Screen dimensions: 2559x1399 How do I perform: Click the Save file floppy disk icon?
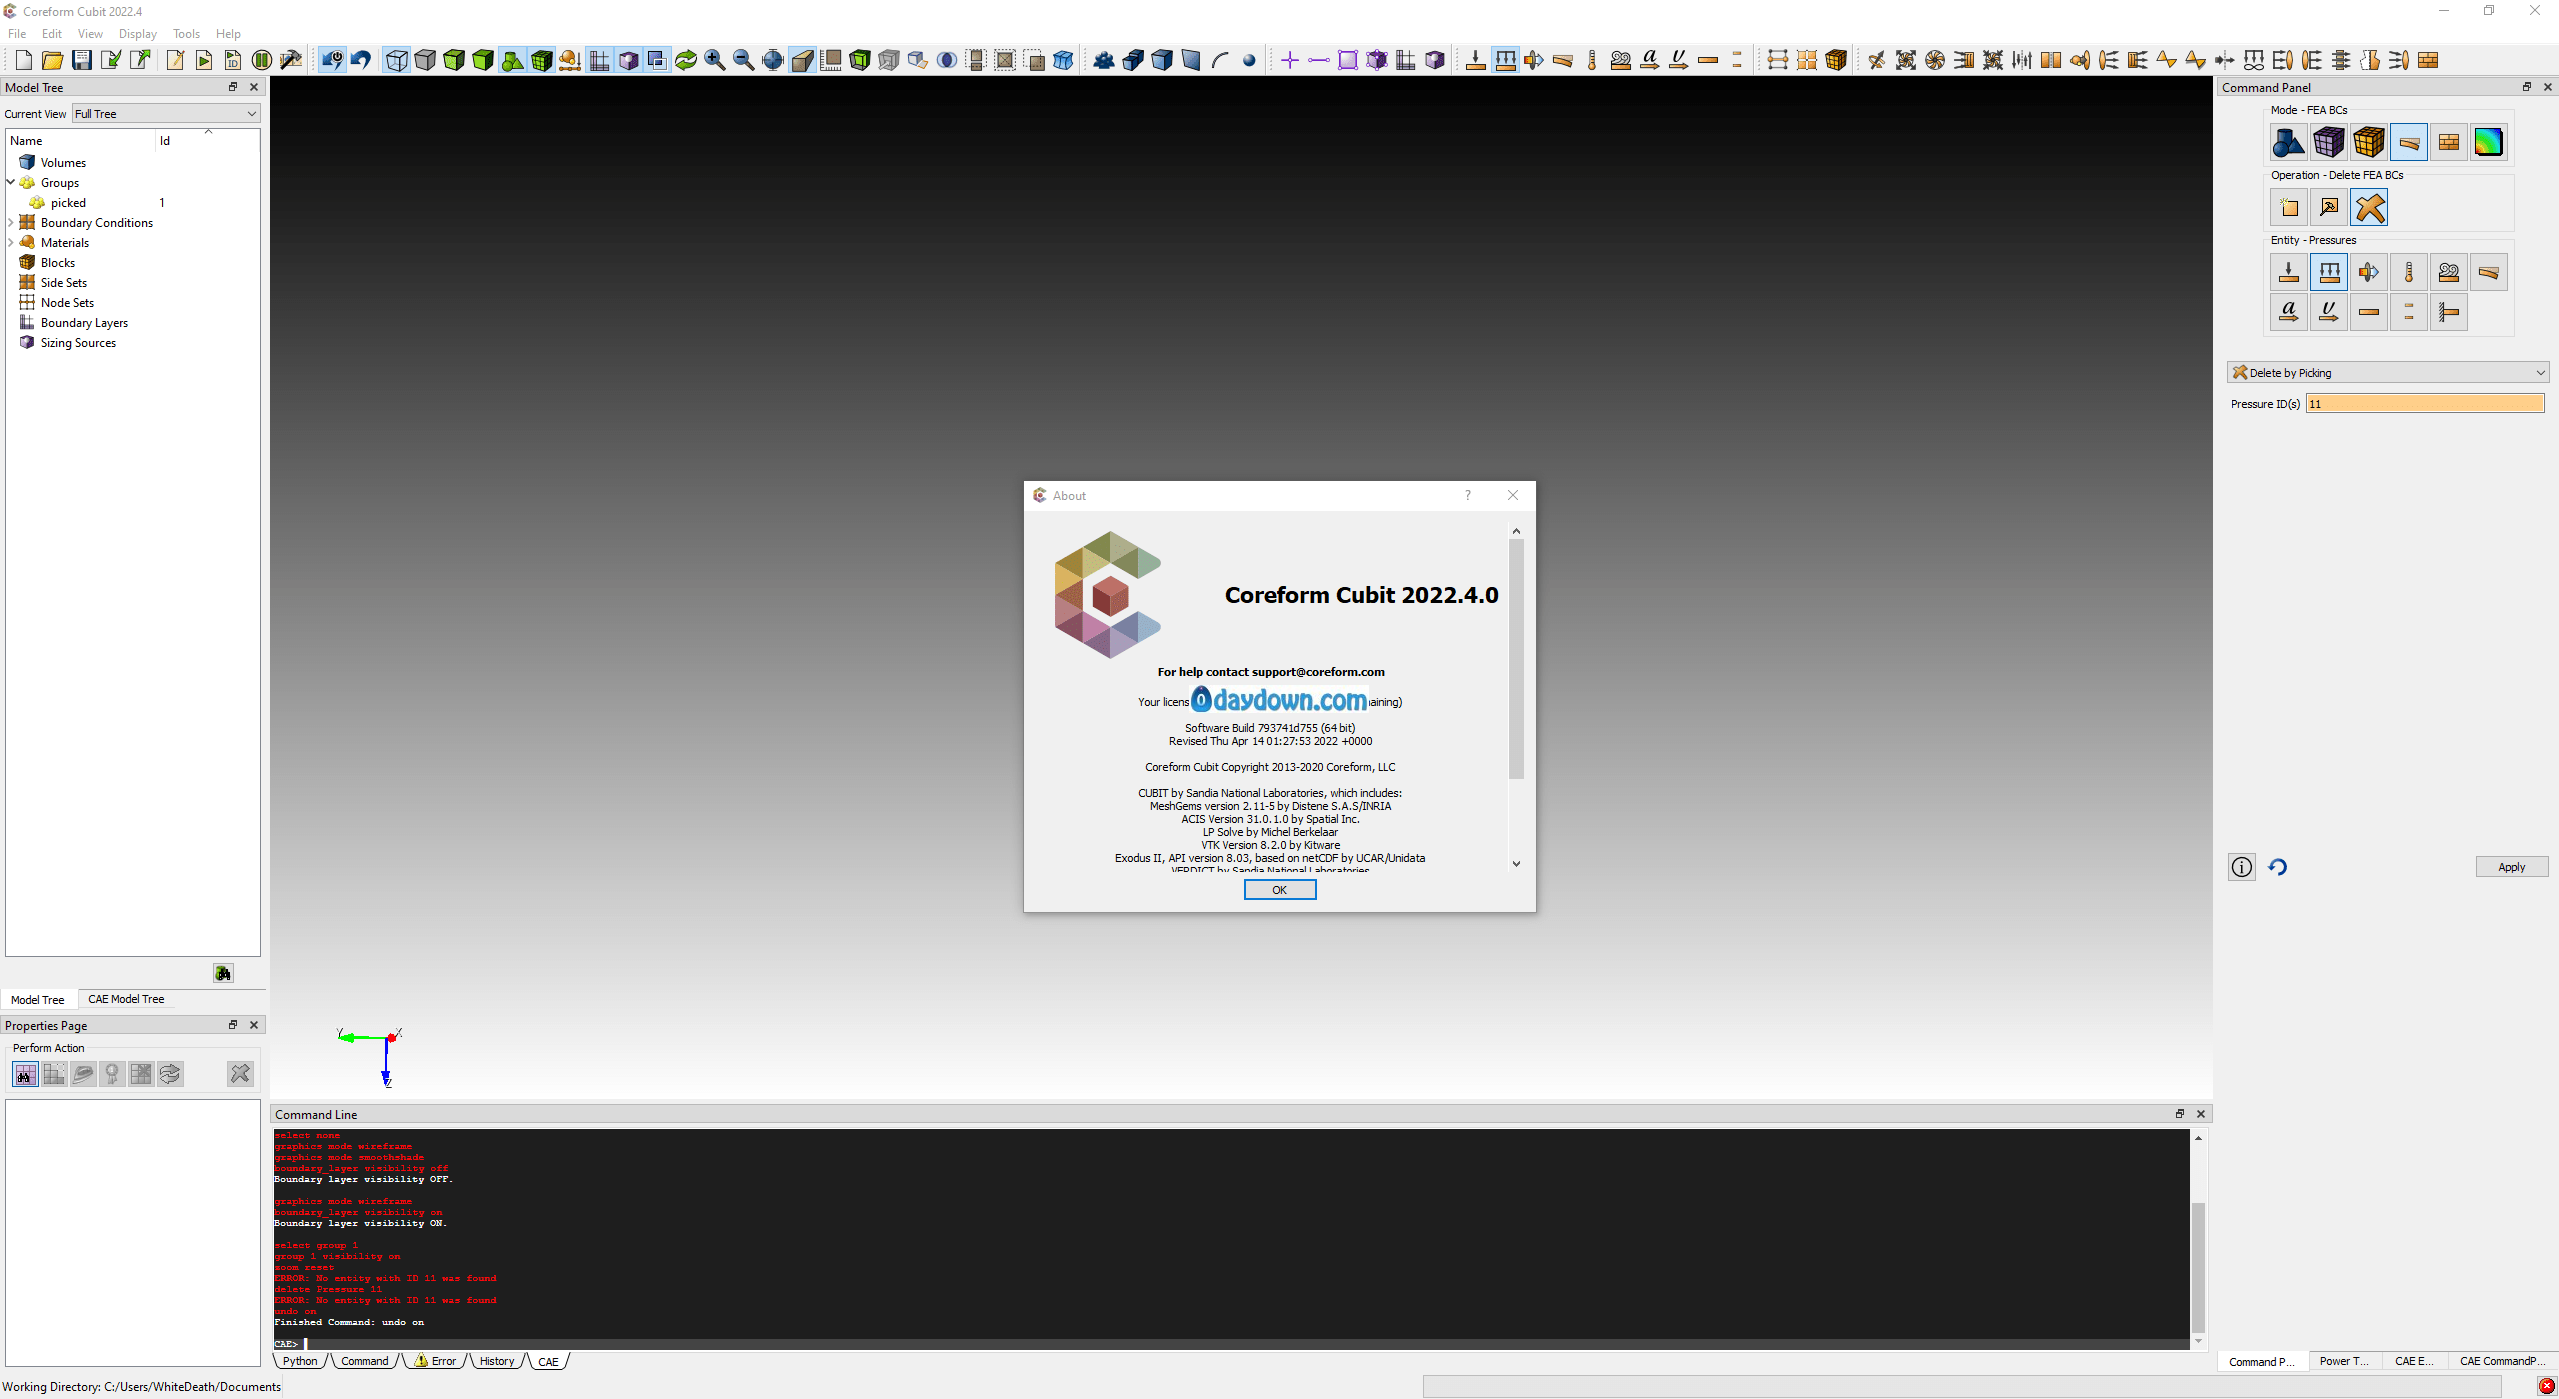click(82, 61)
